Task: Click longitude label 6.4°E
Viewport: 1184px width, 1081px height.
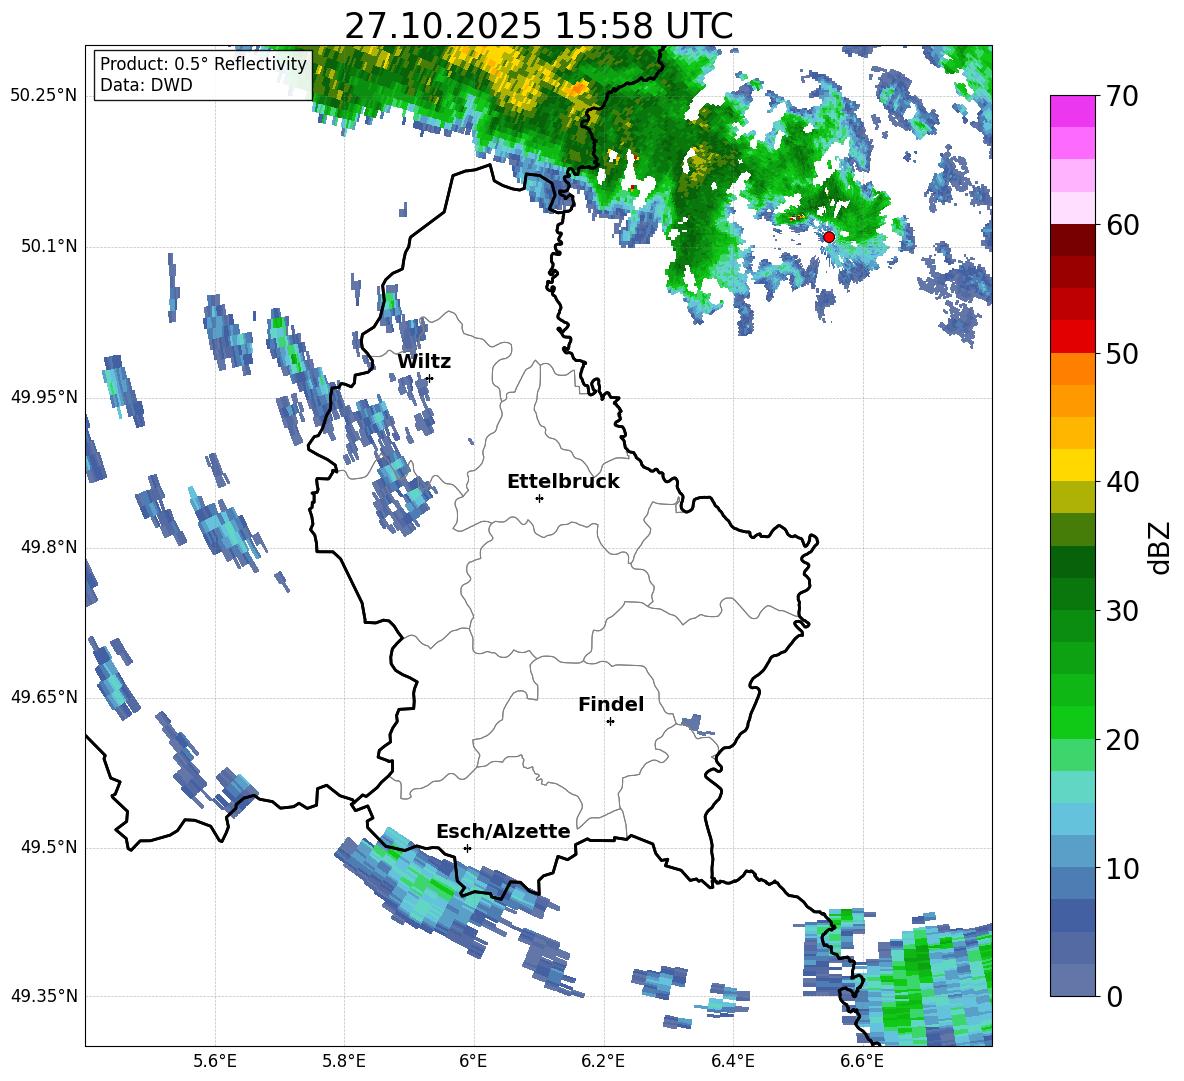Action: point(732,1061)
